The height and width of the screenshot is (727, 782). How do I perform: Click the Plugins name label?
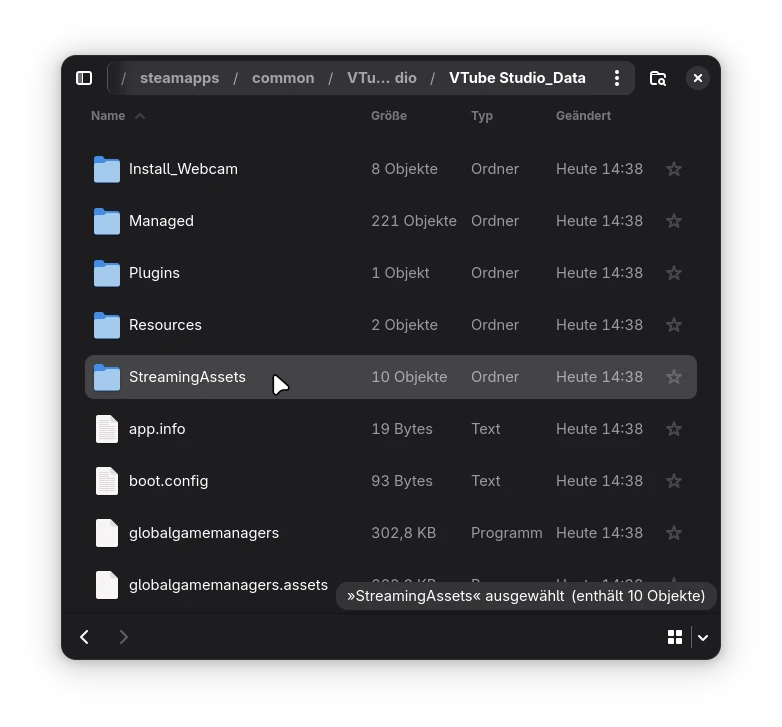(x=154, y=273)
